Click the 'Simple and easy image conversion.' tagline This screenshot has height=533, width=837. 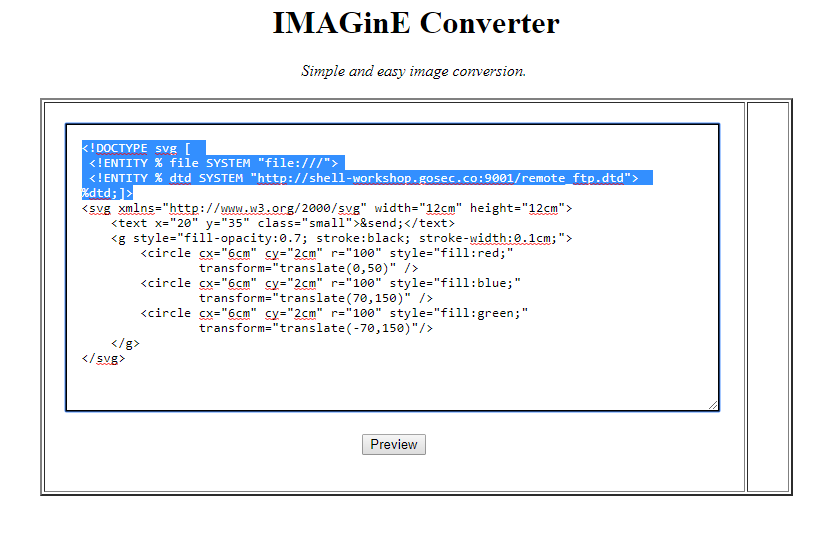click(x=414, y=71)
